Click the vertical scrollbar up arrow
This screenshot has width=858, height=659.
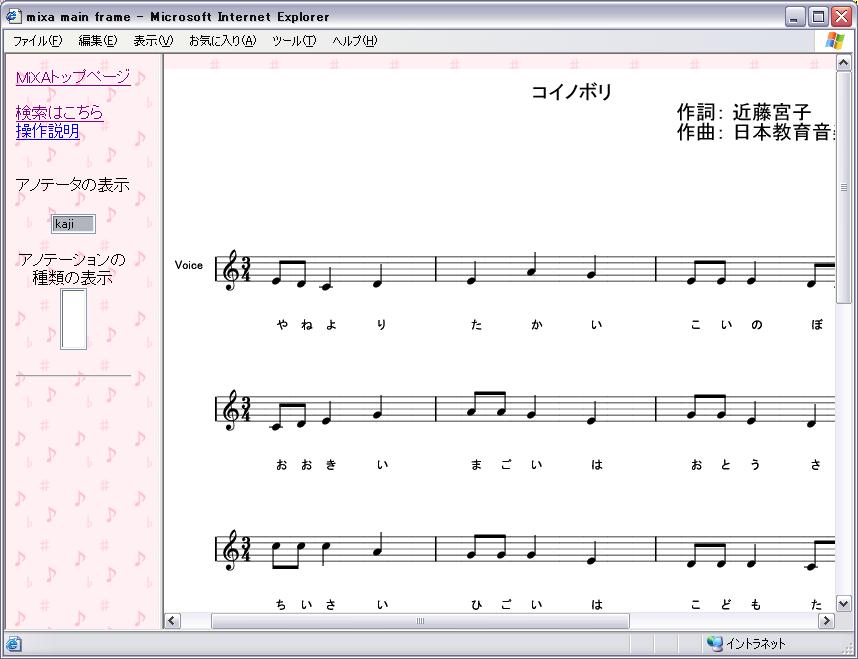tap(843, 63)
